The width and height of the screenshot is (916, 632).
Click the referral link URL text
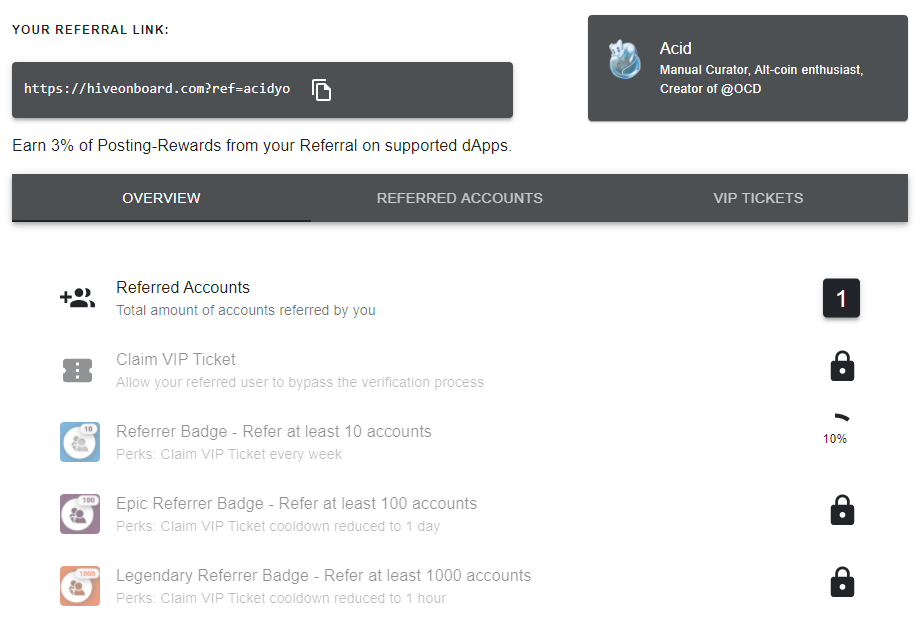click(157, 89)
